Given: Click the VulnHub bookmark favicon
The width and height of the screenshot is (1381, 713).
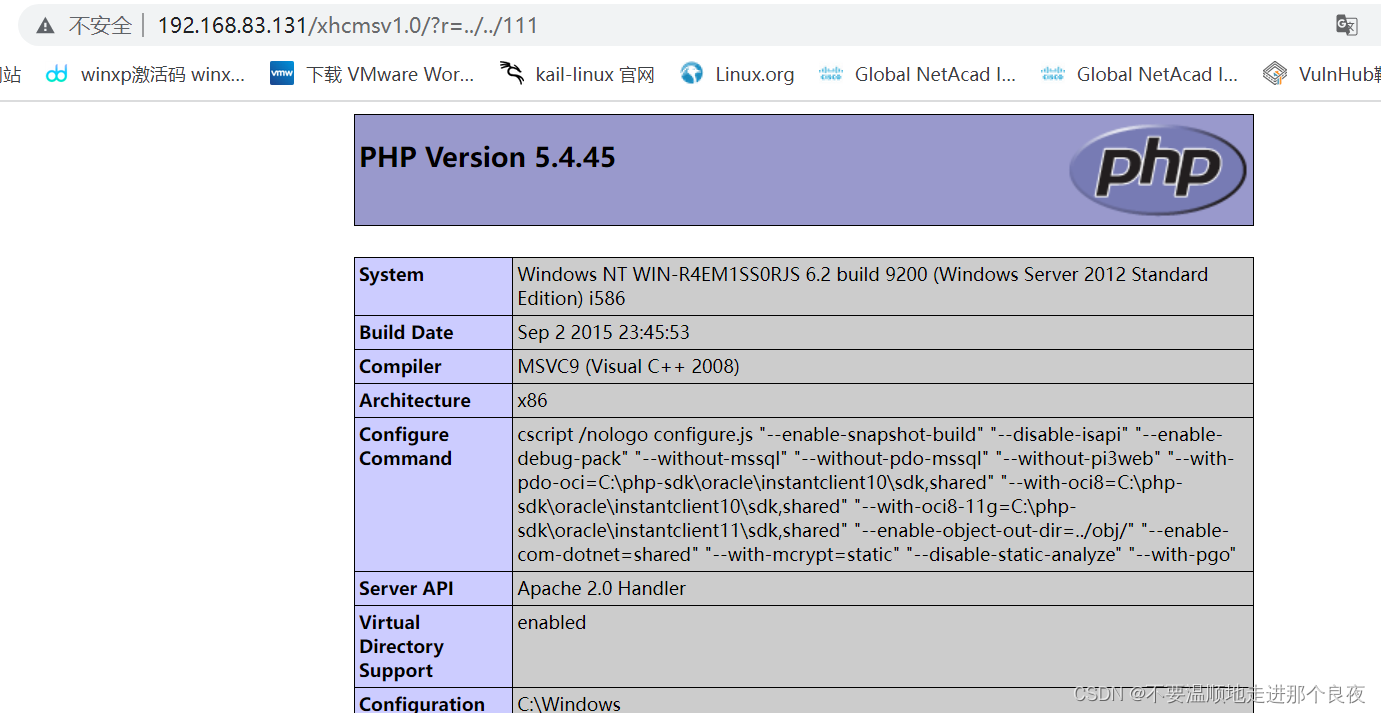Looking at the screenshot, I should [1274, 74].
